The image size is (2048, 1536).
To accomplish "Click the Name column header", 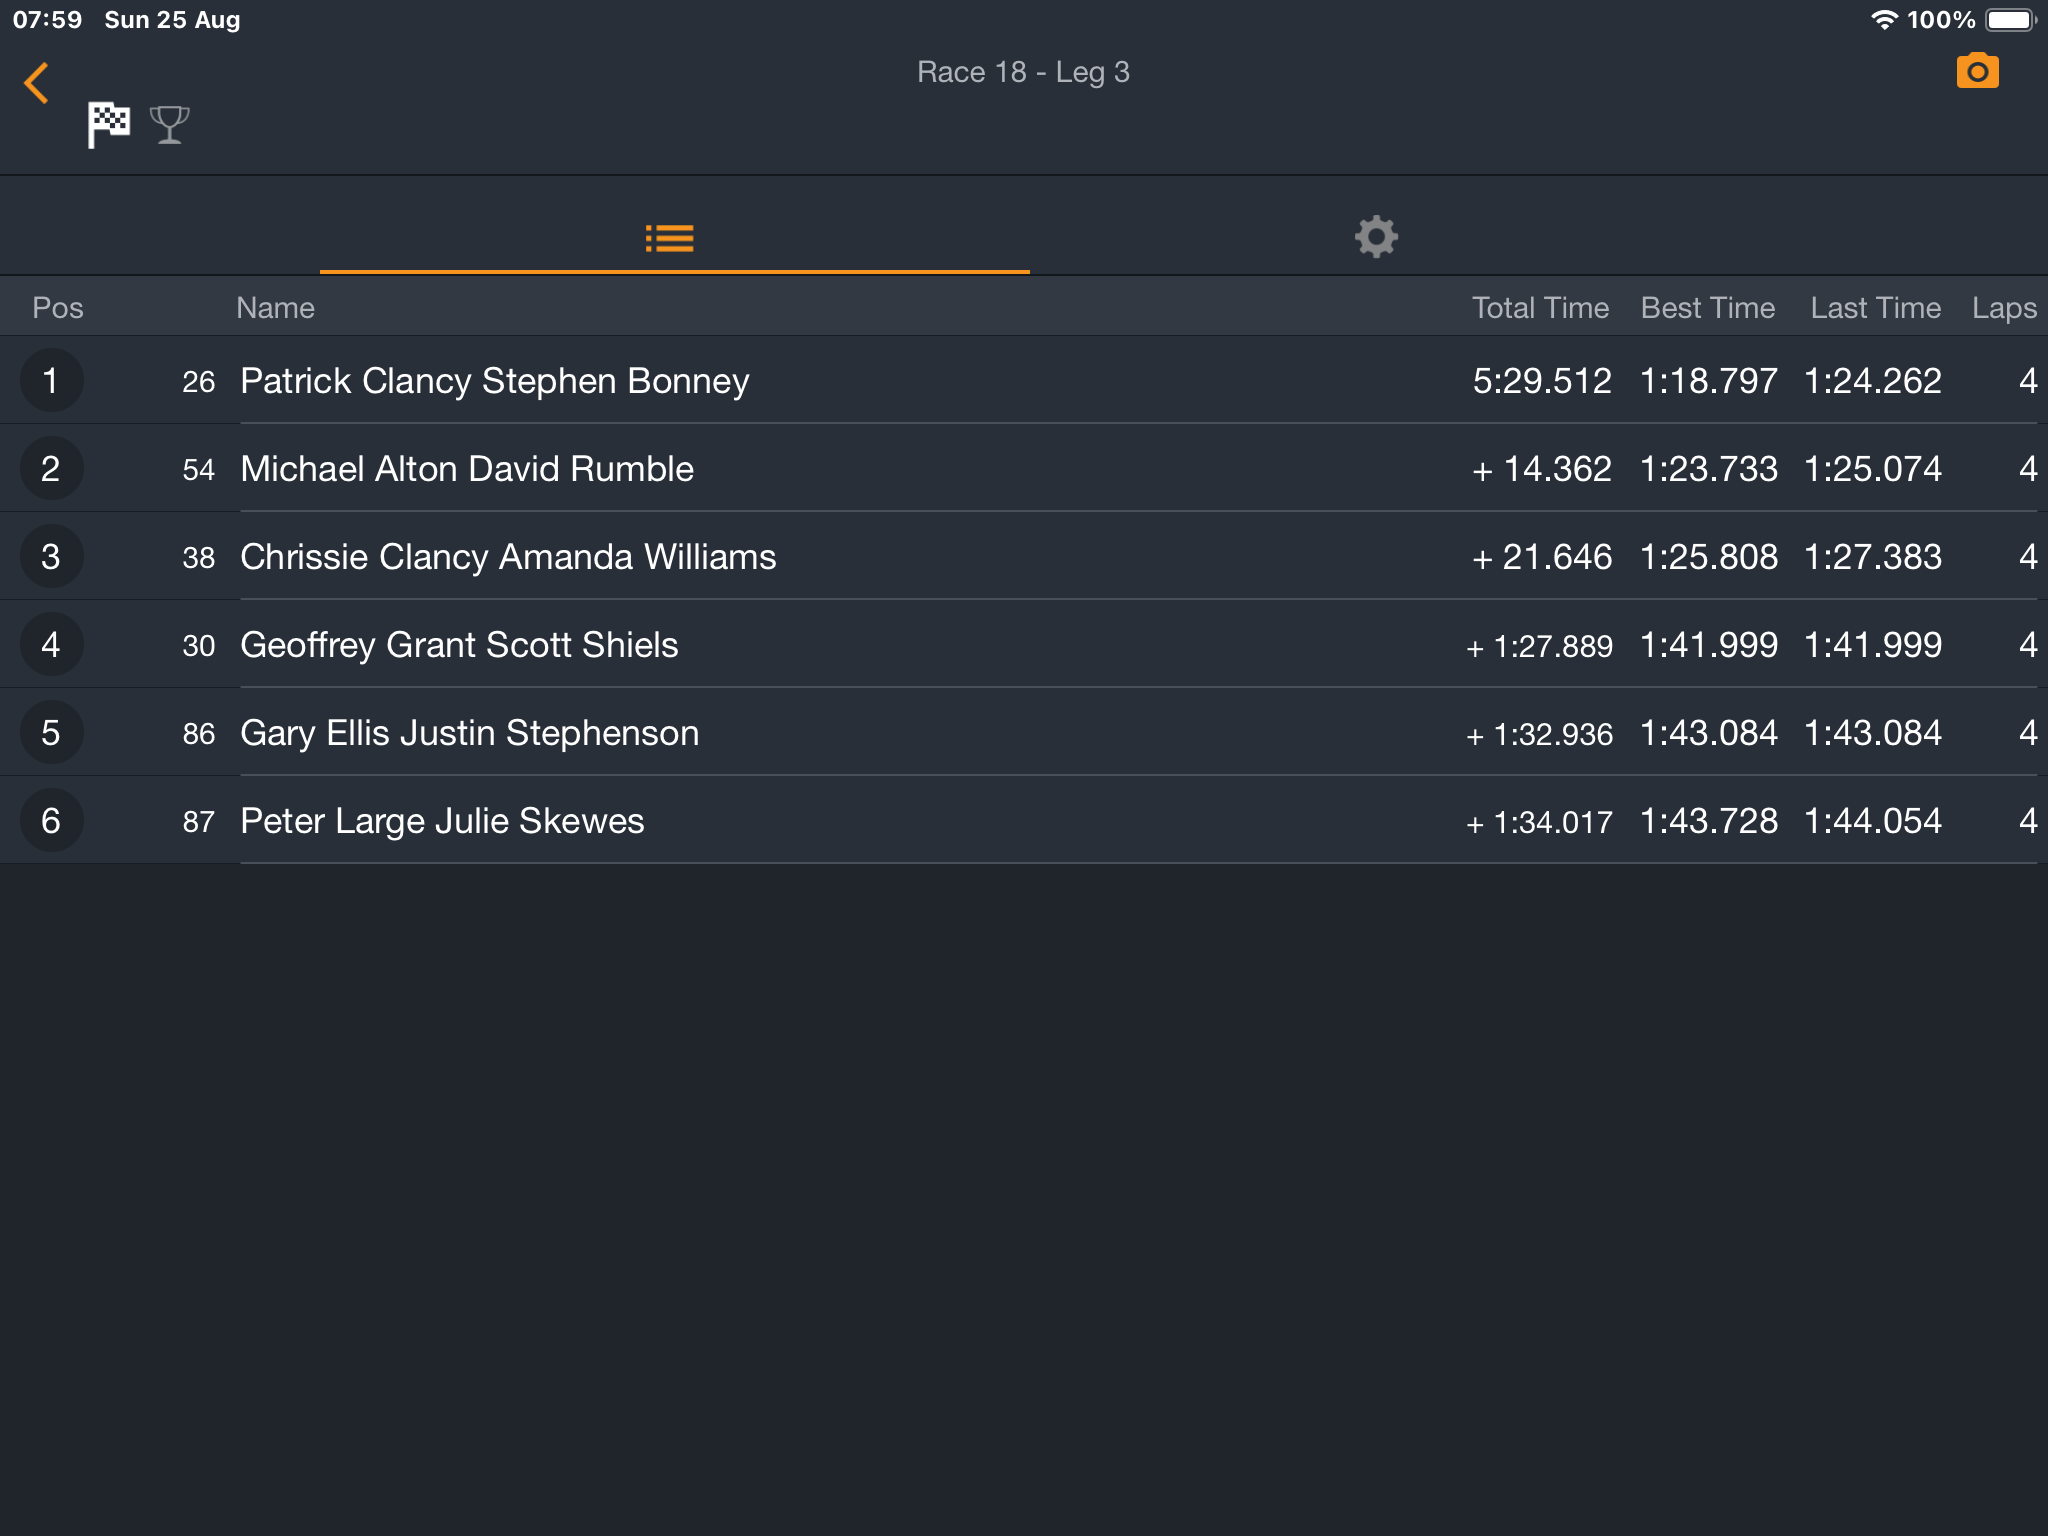I will pos(276,308).
